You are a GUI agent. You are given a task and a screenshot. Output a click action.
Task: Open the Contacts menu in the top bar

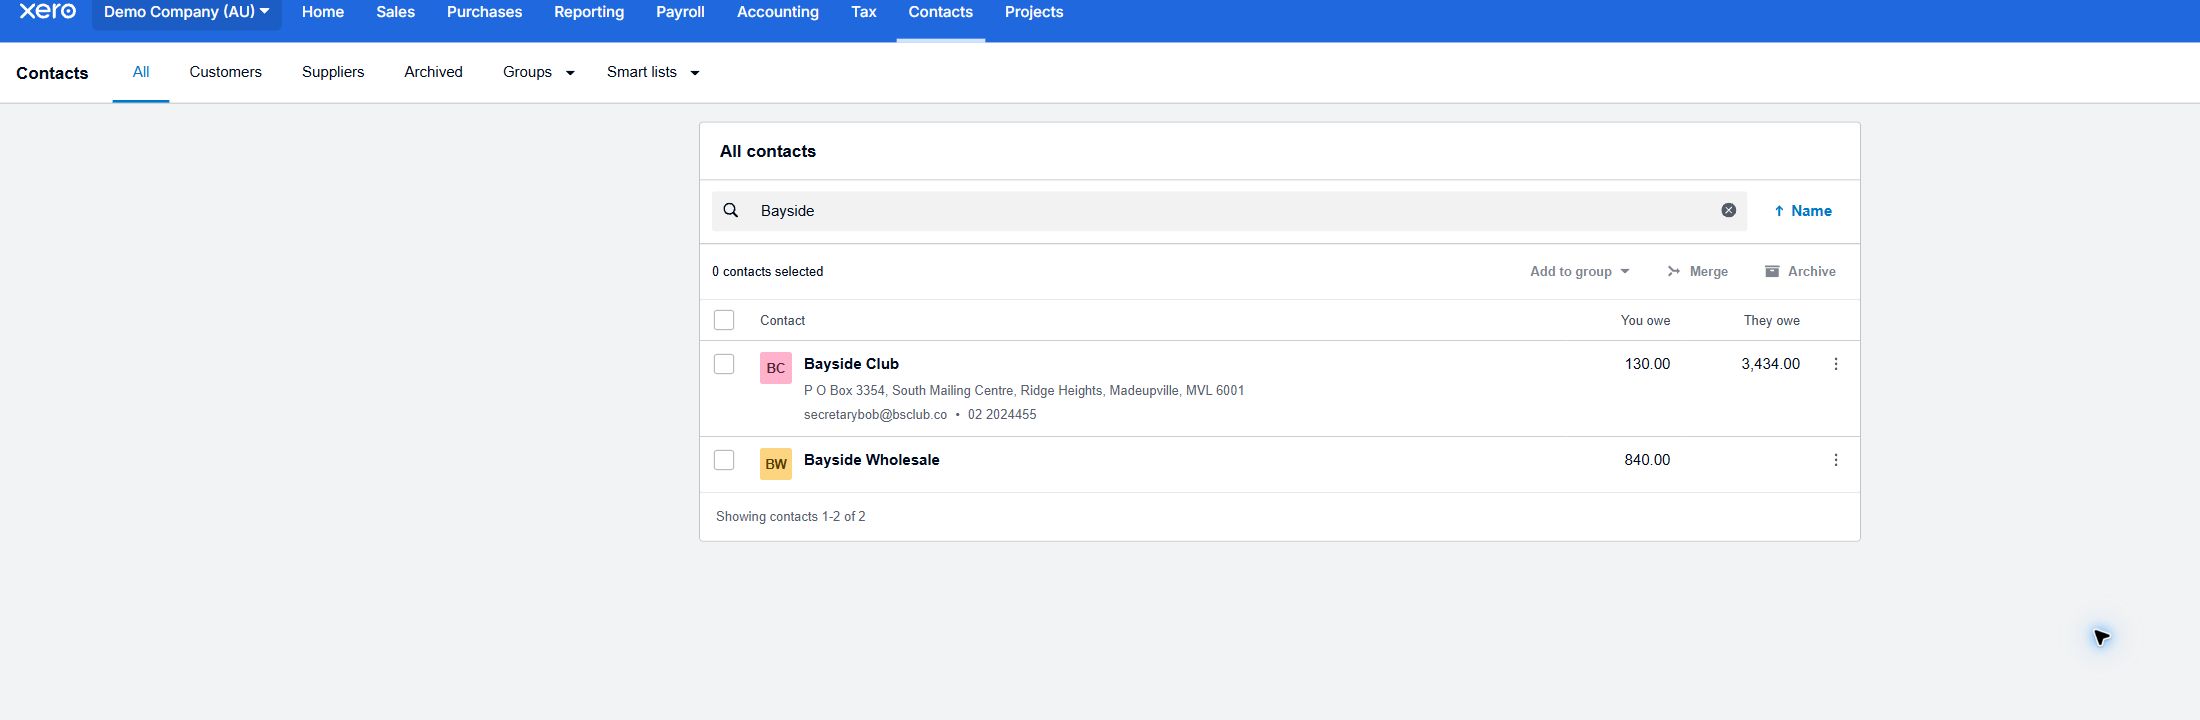click(x=940, y=12)
